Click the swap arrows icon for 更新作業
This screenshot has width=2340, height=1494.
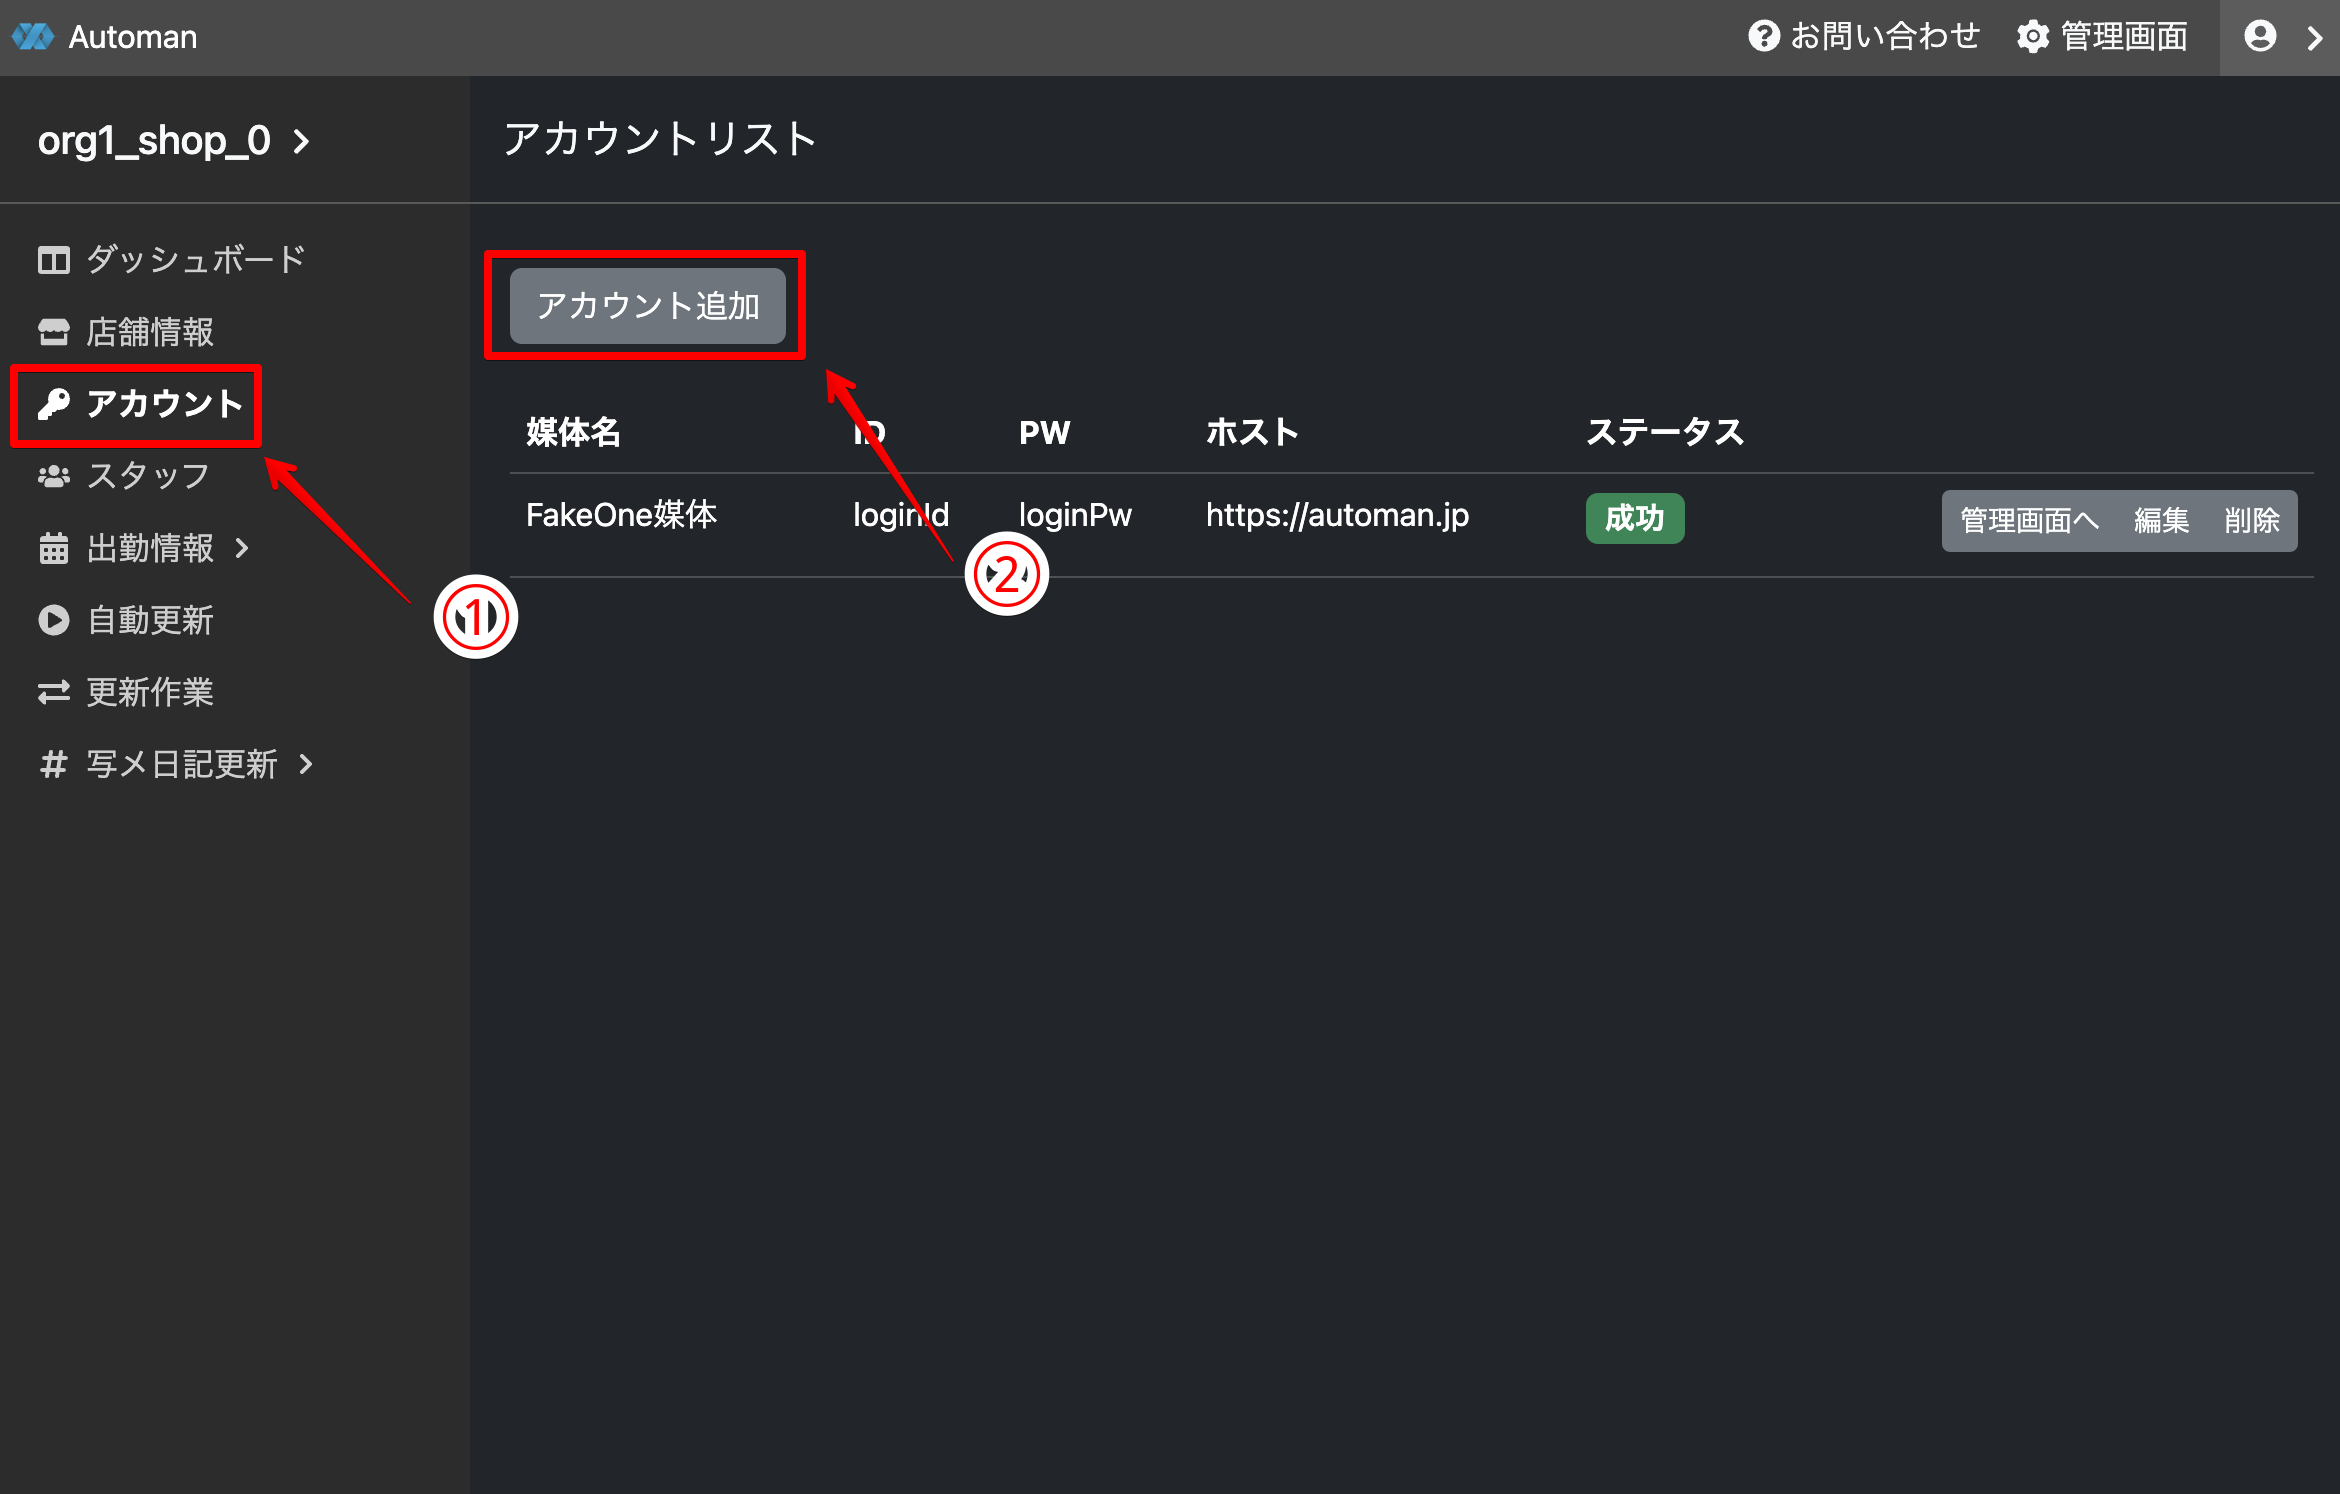coord(53,692)
